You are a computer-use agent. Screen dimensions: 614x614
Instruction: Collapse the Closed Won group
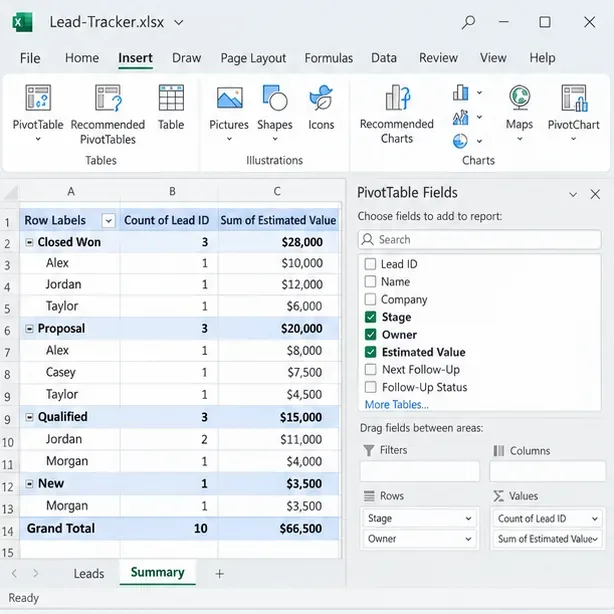tap(29, 242)
